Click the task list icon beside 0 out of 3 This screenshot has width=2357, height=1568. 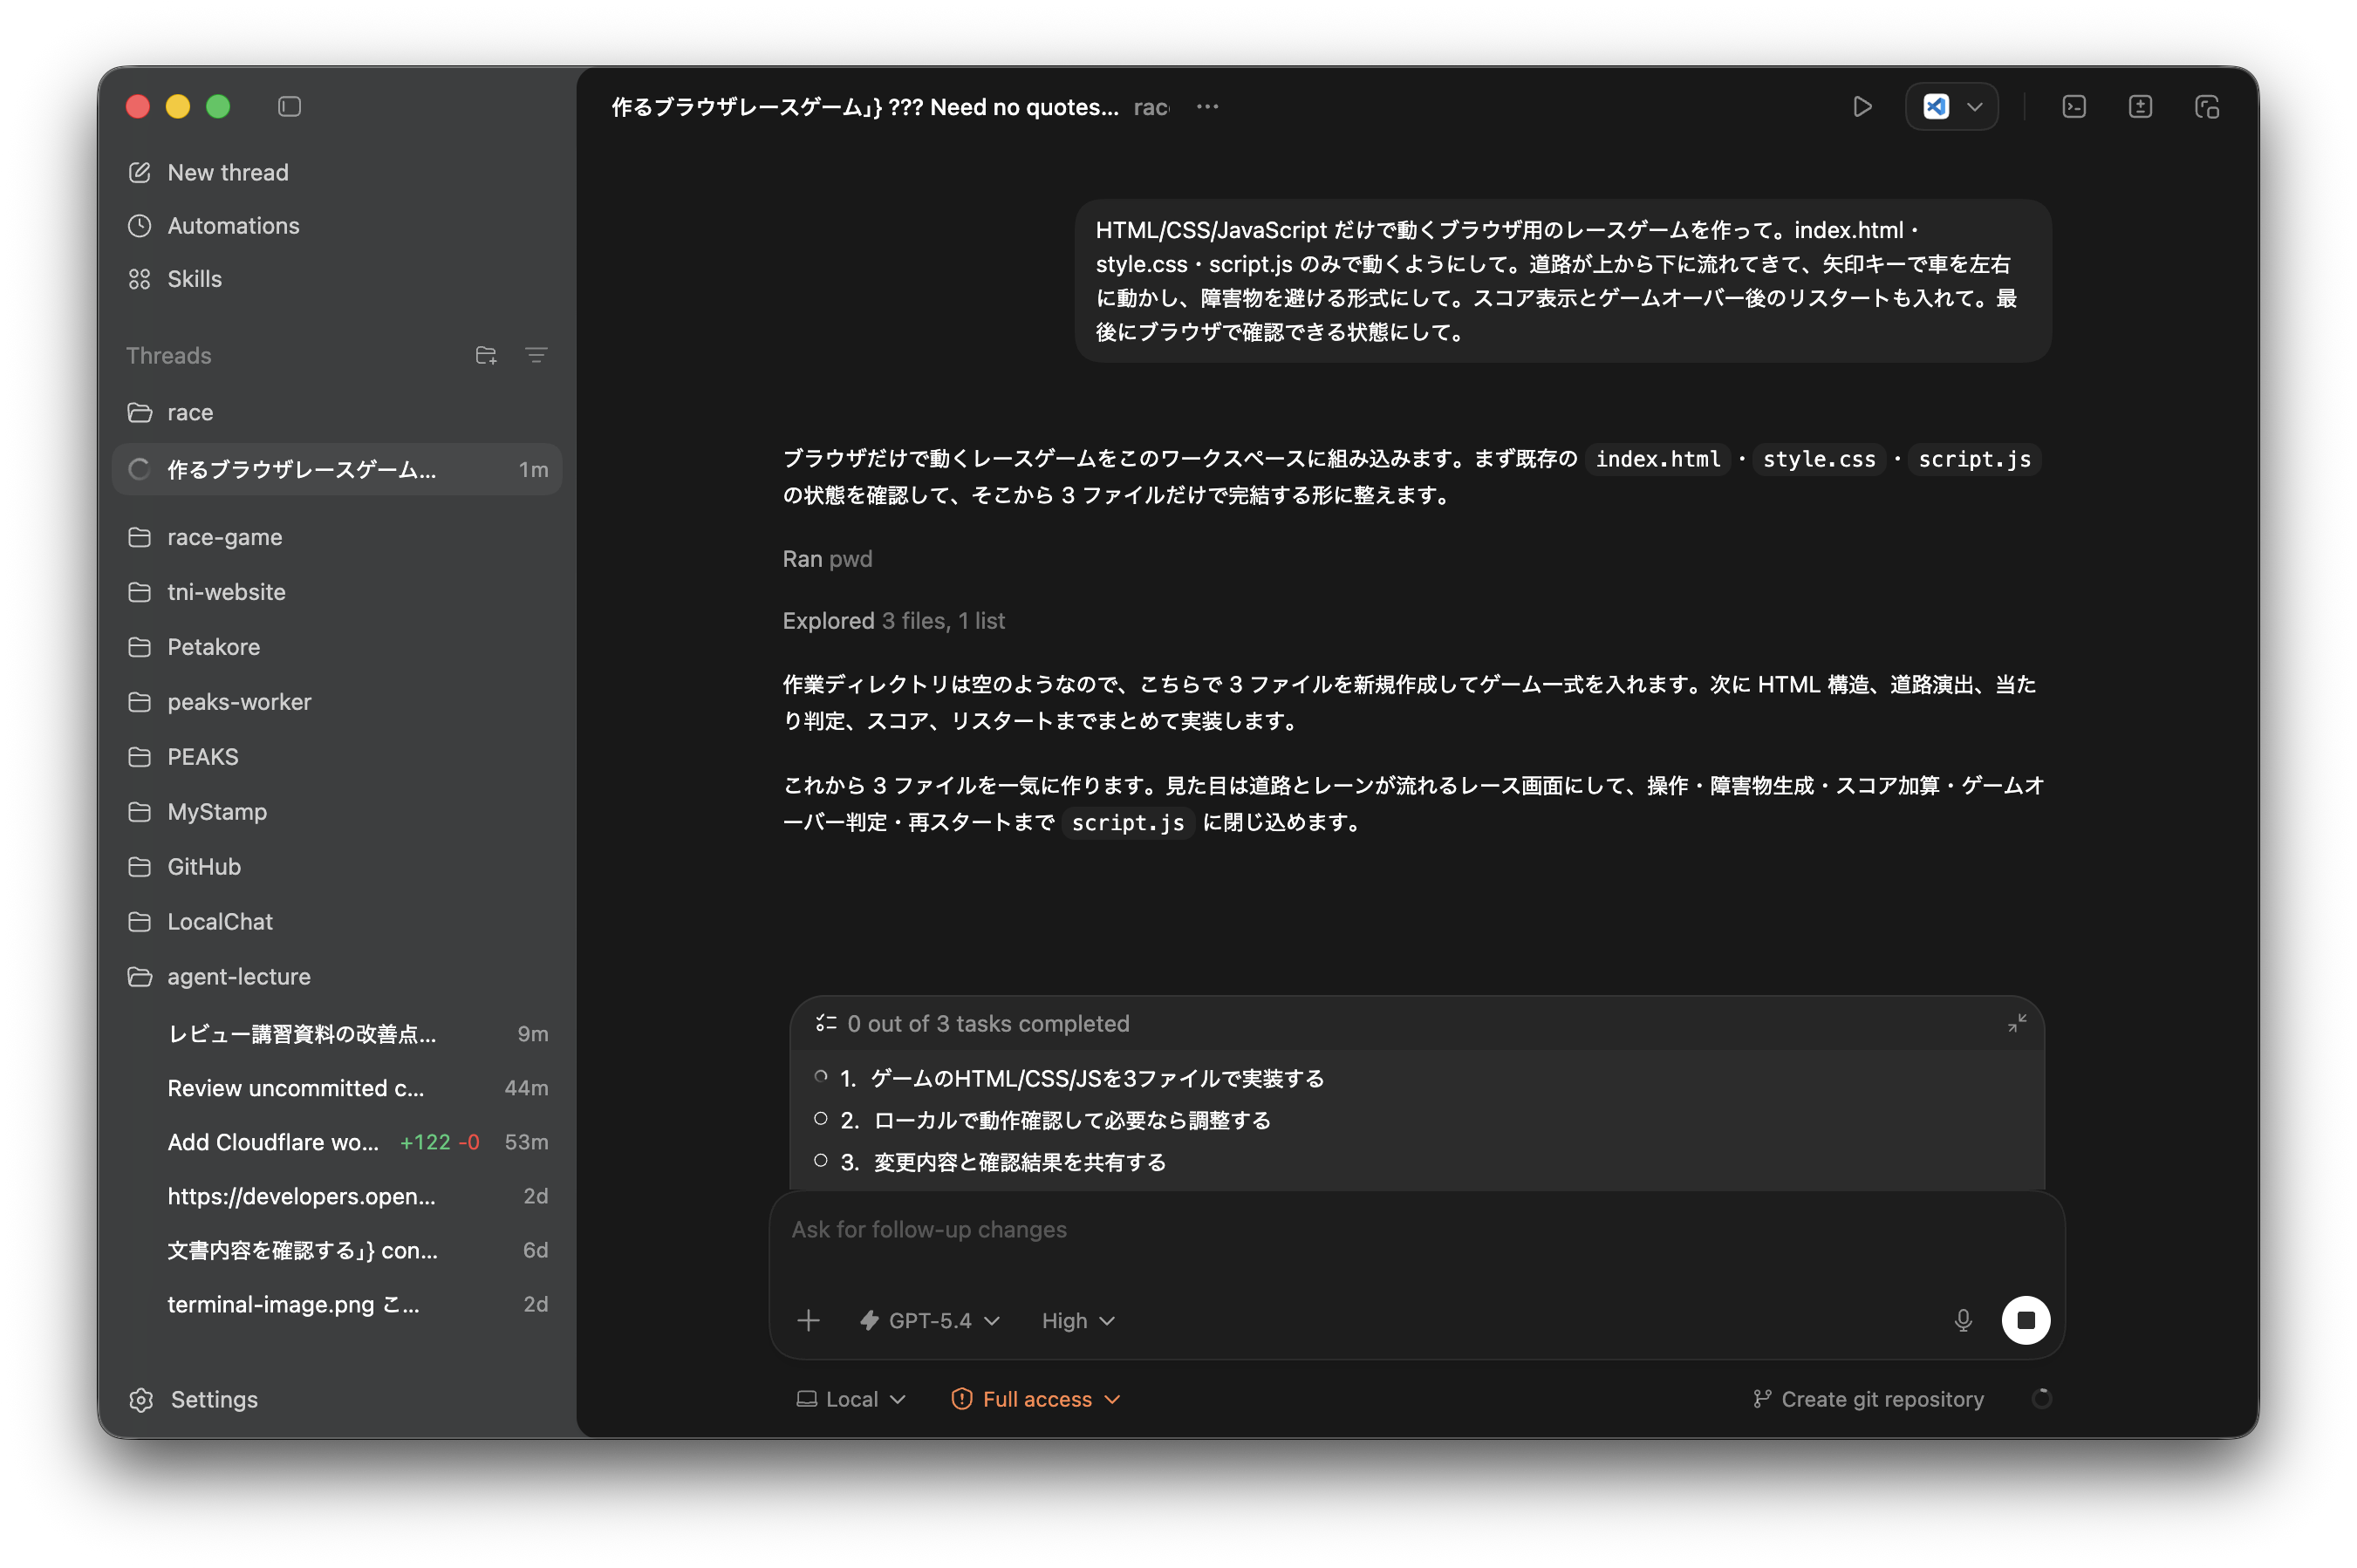coord(825,1023)
